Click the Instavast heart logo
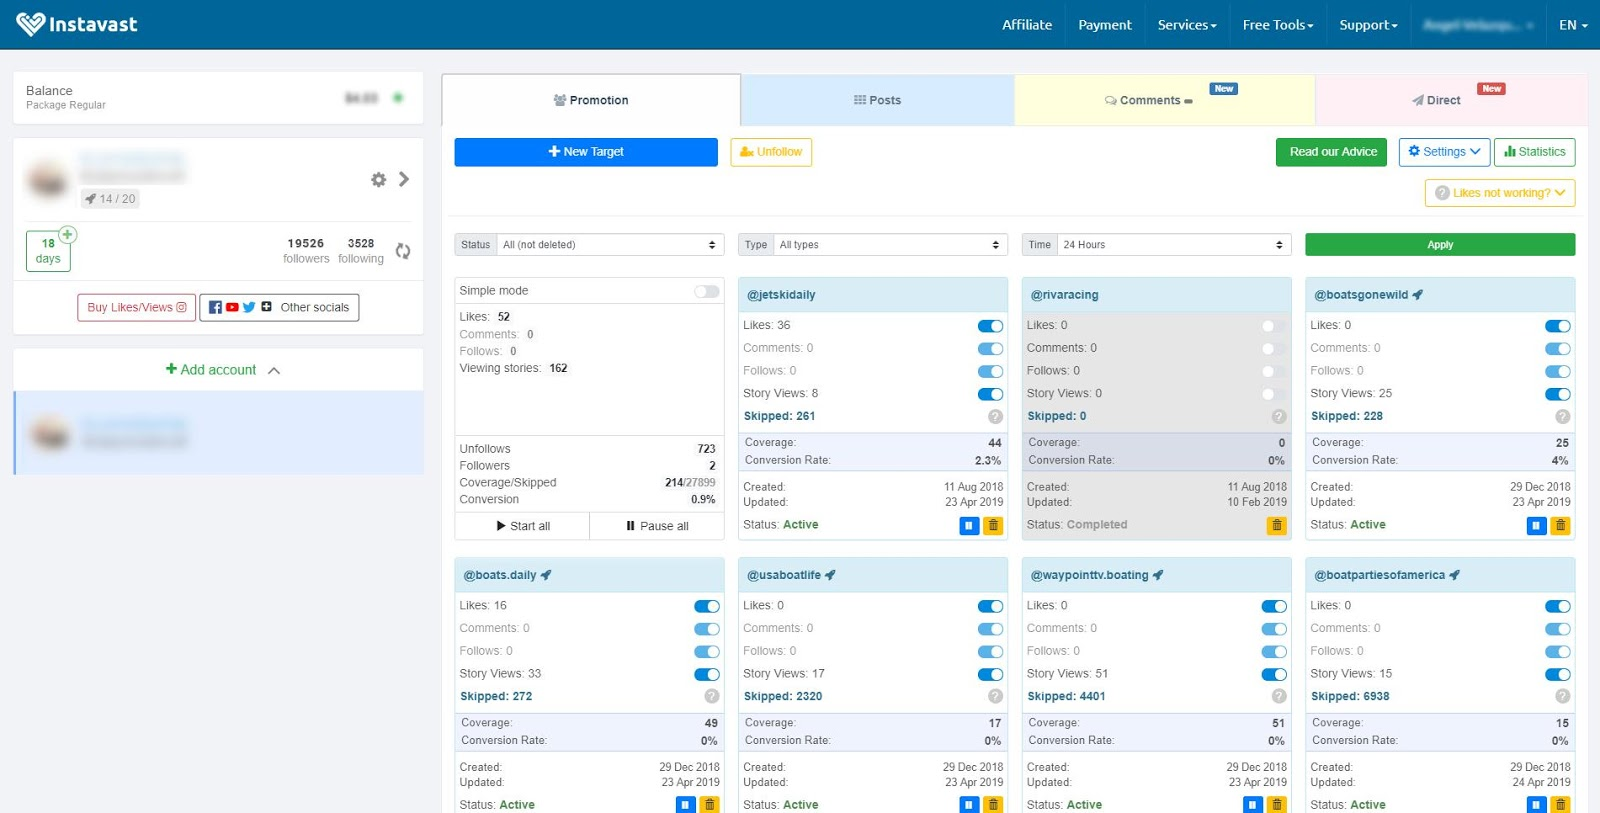This screenshot has height=813, width=1600. (x=31, y=24)
